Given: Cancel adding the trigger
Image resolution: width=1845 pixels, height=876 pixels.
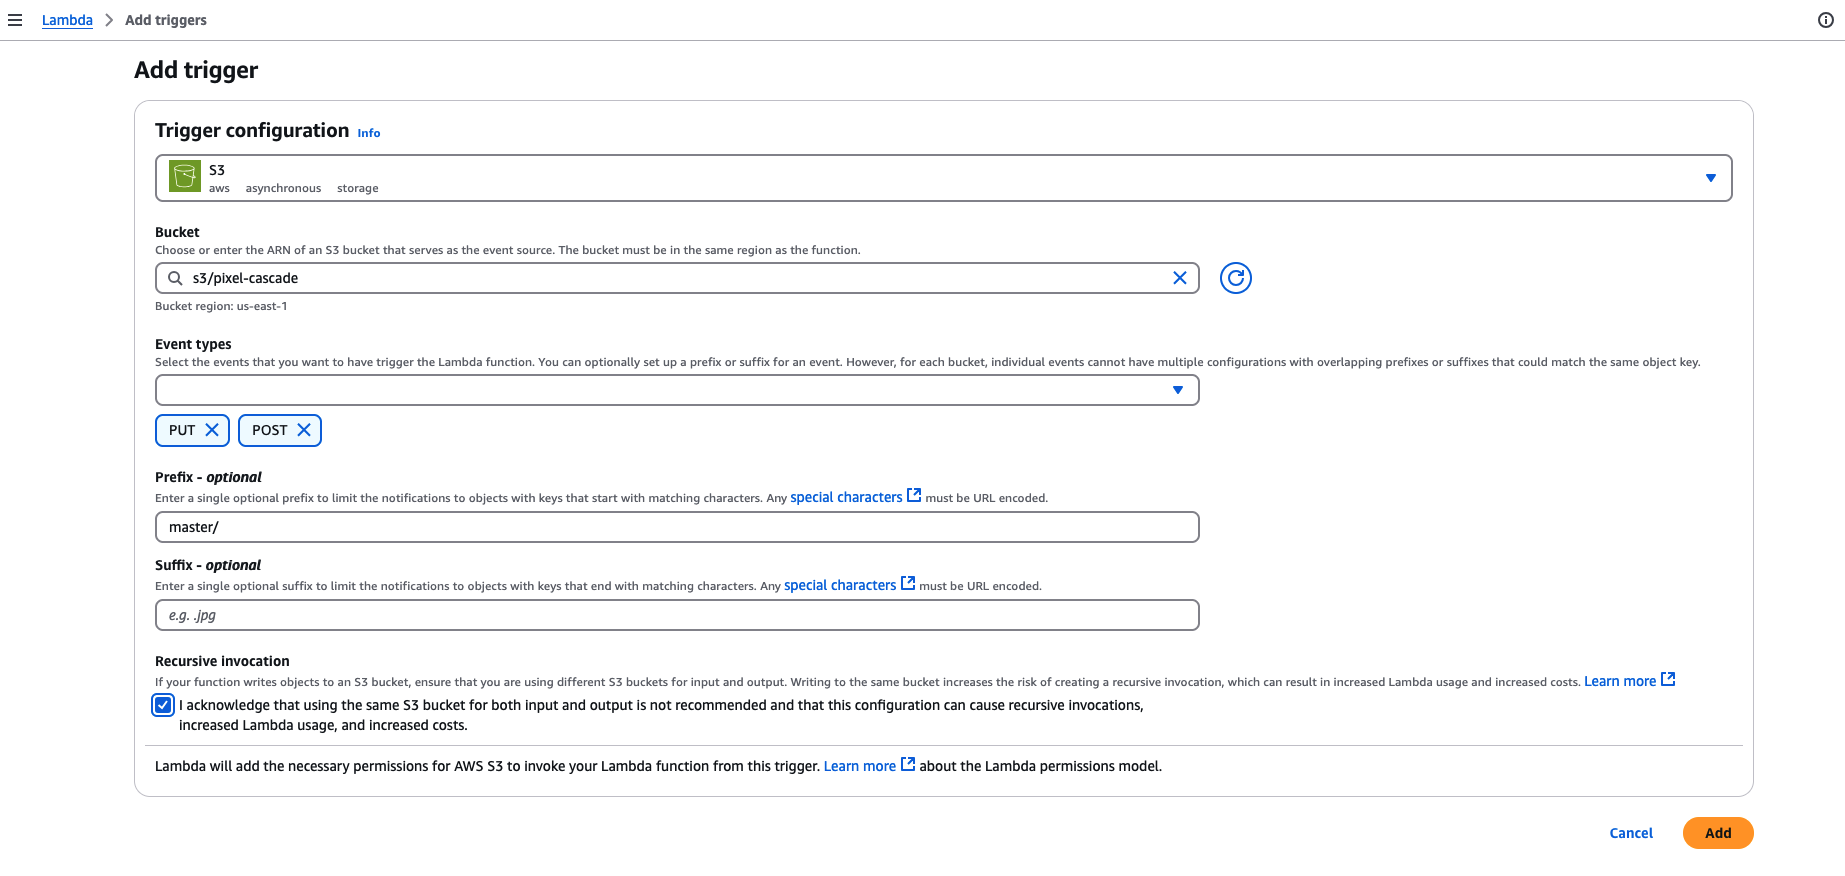Looking at the screenshot, I should point(1631,833).
